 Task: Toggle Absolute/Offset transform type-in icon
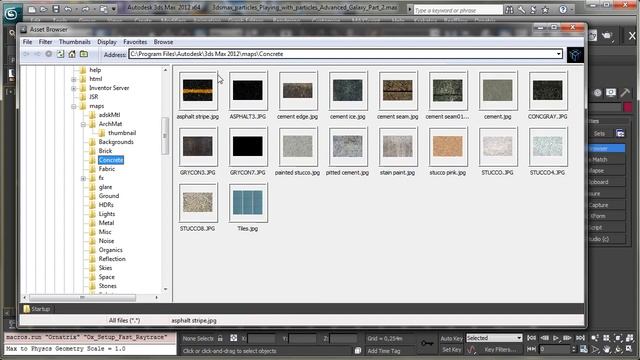[233, 338]
